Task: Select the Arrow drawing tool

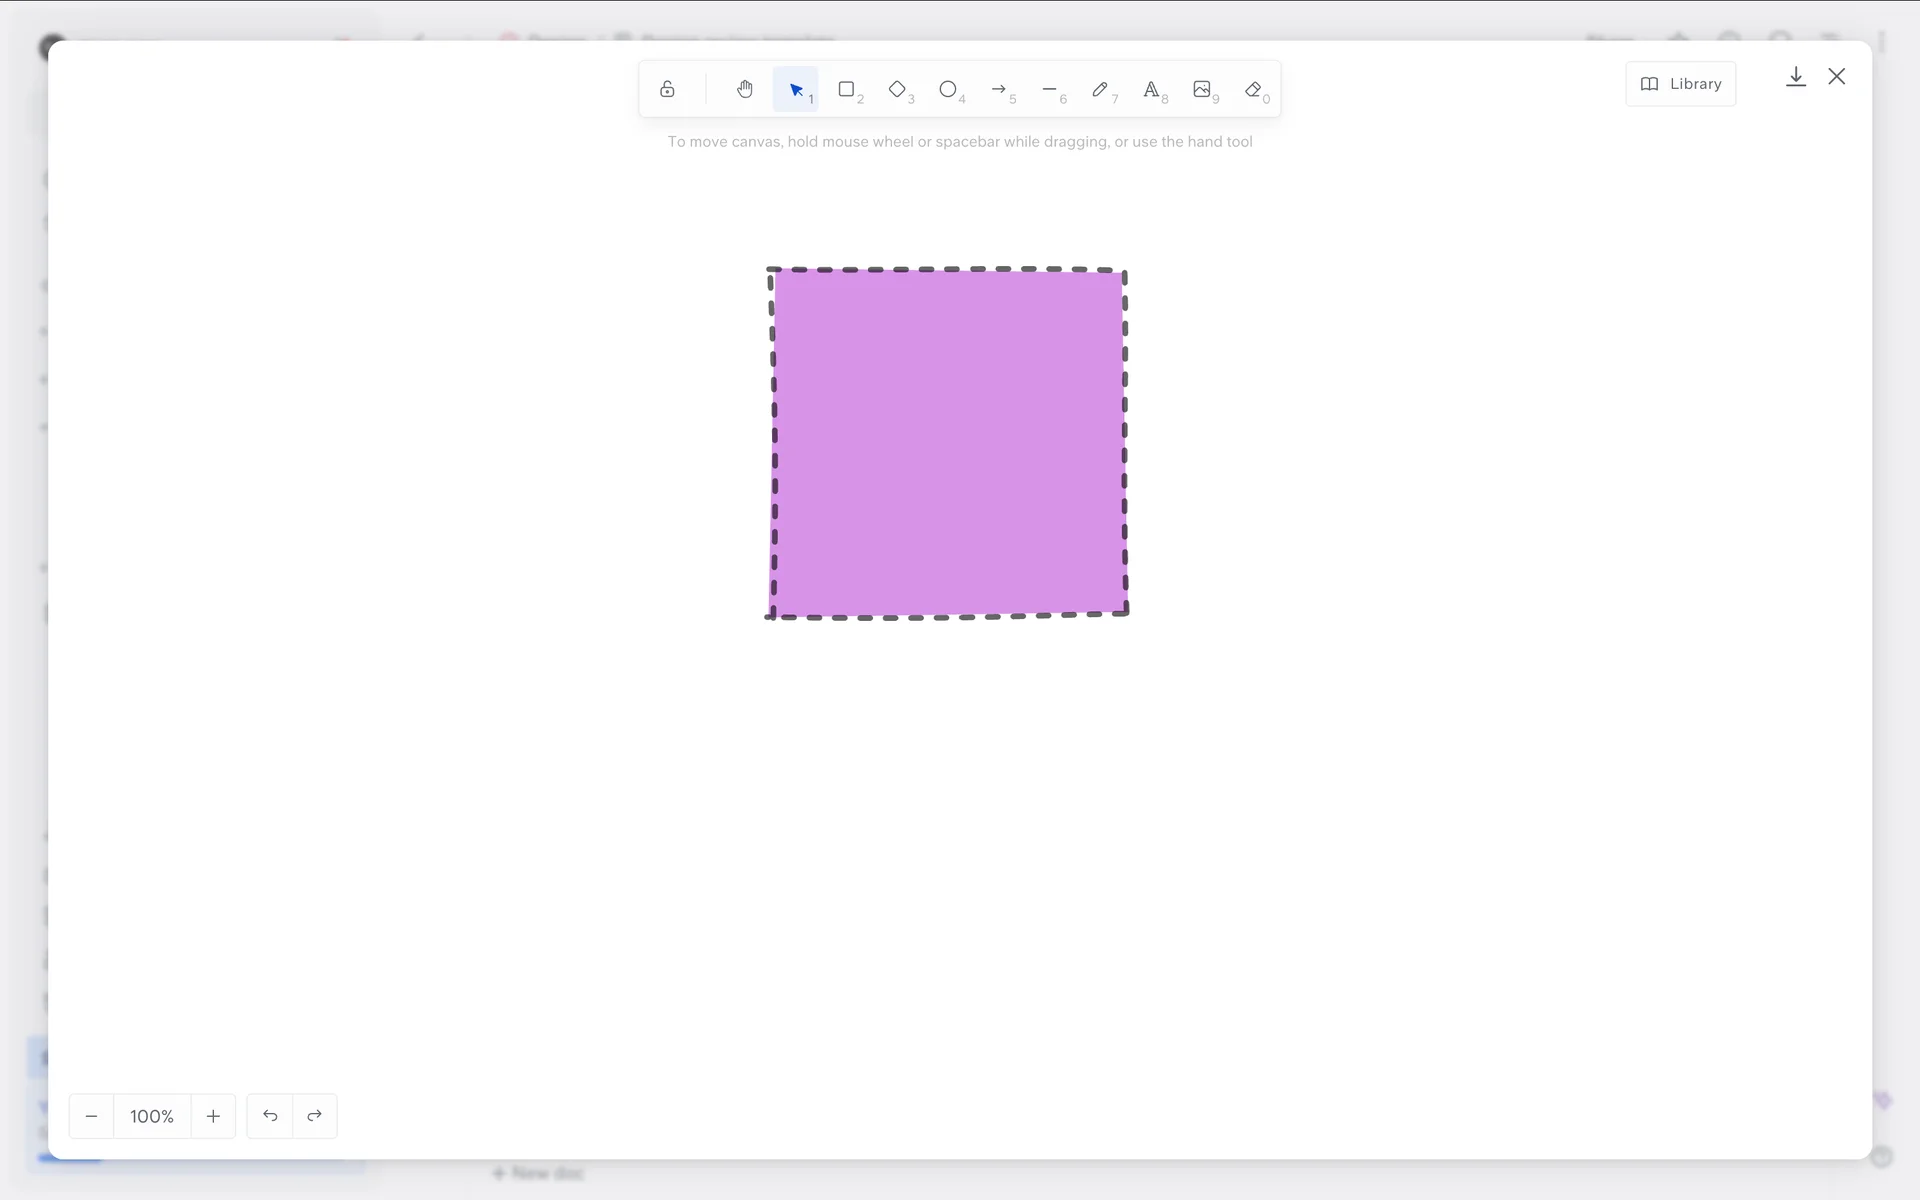Action: tap(999, 90)
